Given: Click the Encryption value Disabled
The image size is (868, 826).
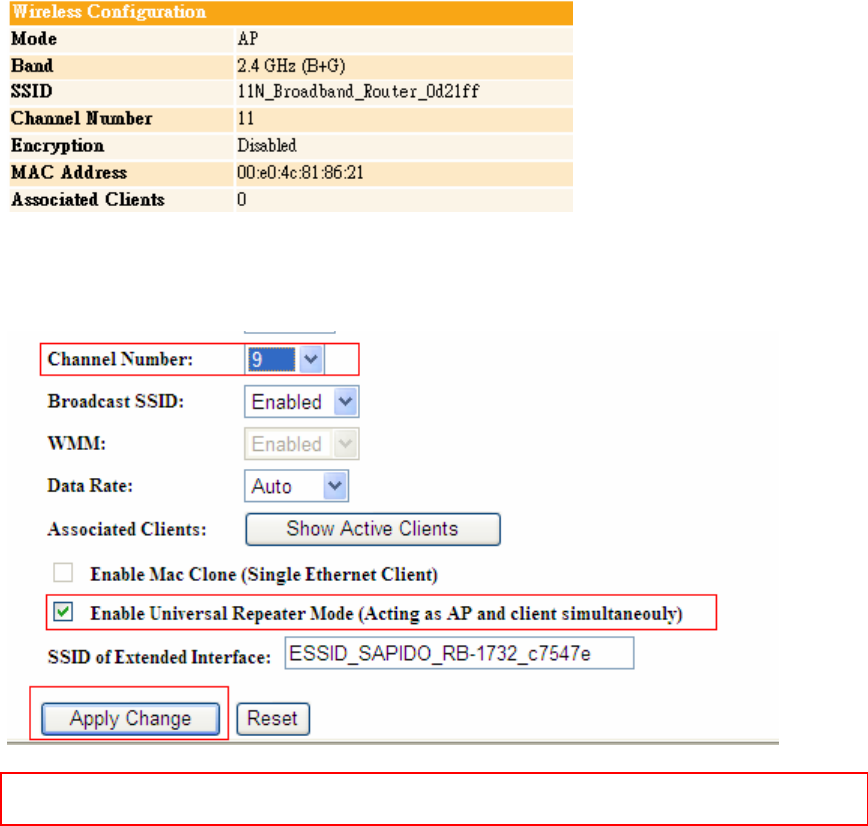Looking at the screenshot, I should pos(267,146).
